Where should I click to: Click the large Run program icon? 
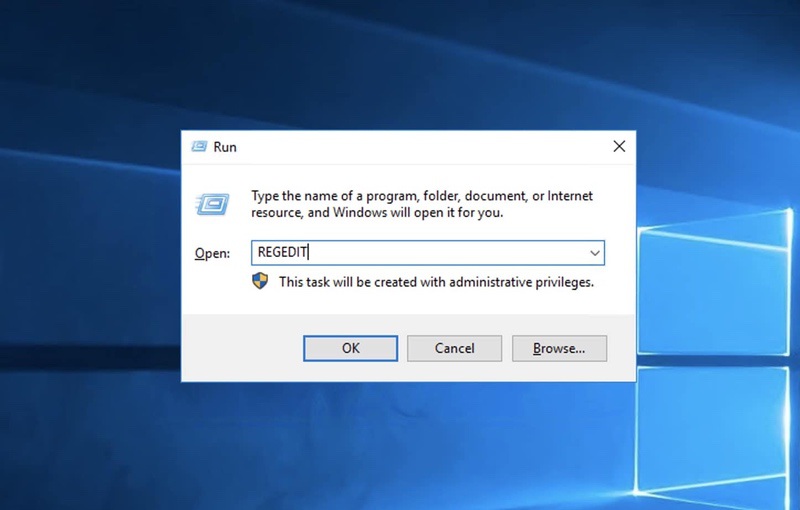point(212,205)
